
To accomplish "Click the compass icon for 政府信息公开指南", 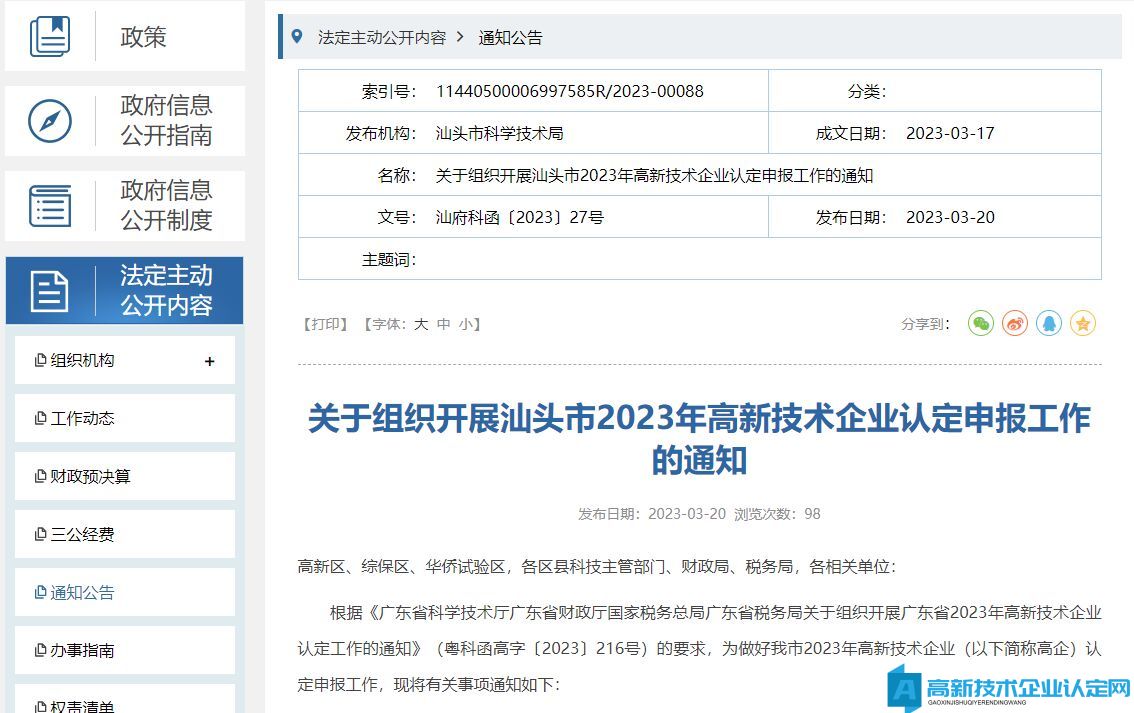I will pos(50,121).
